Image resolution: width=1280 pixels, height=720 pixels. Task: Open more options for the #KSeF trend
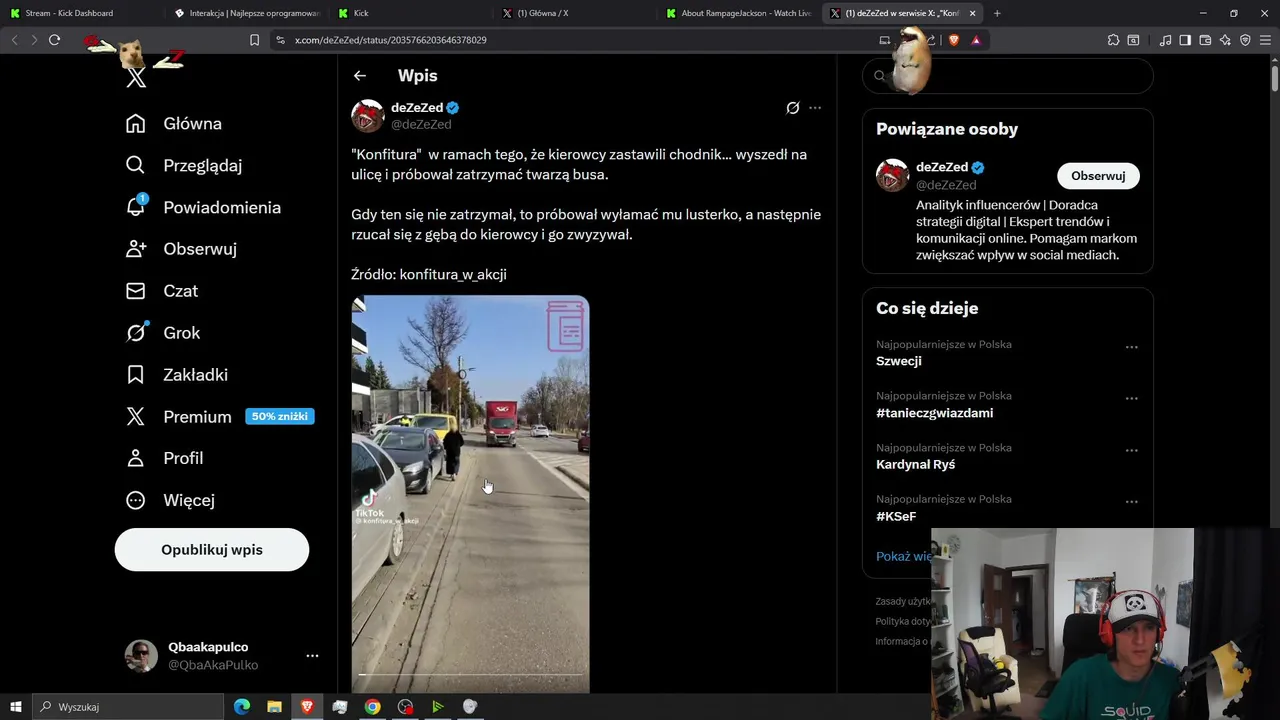click(1132, 502)
